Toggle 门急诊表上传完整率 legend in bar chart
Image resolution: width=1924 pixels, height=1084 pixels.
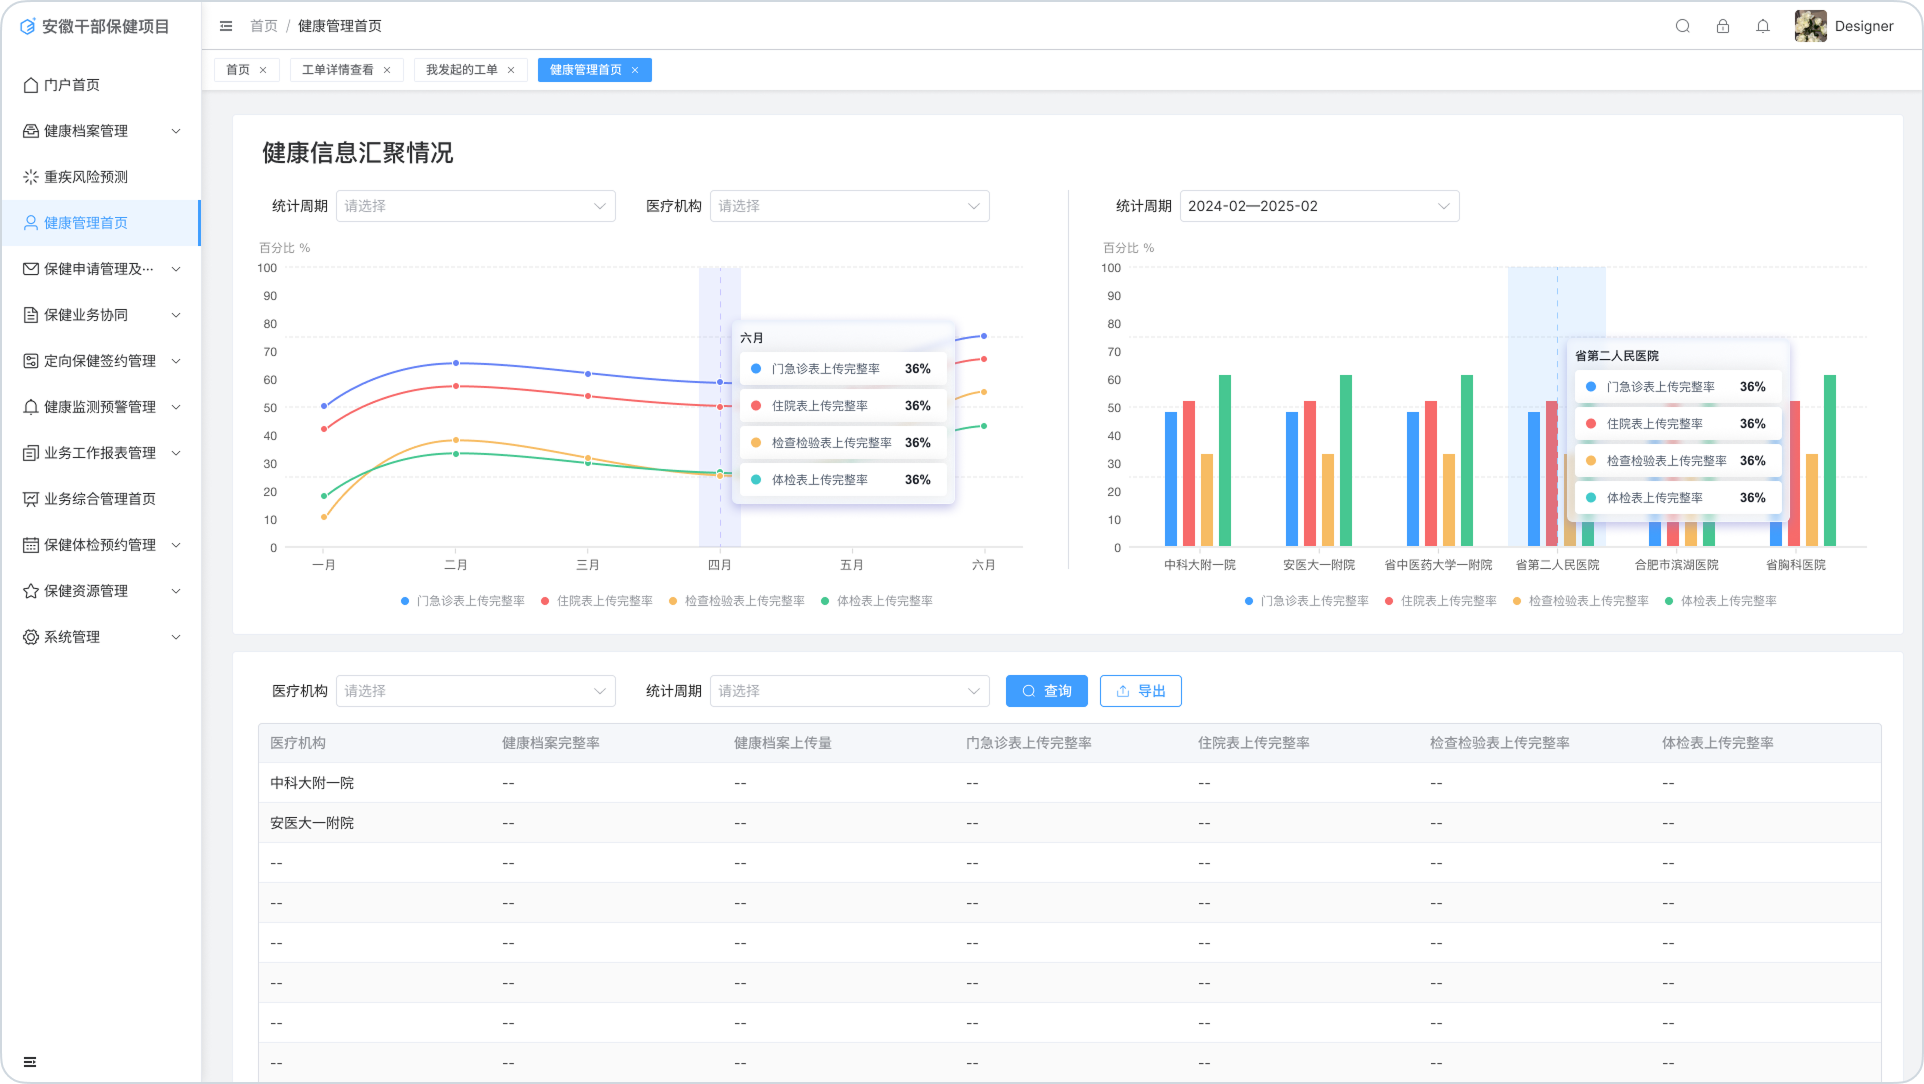[x=1307, y=601]
